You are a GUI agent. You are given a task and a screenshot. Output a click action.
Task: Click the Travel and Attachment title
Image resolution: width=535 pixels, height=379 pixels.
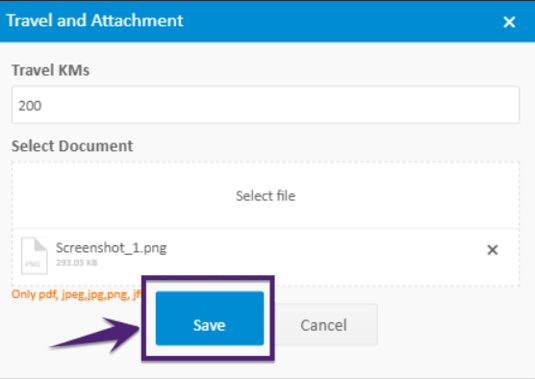[95, 20]
